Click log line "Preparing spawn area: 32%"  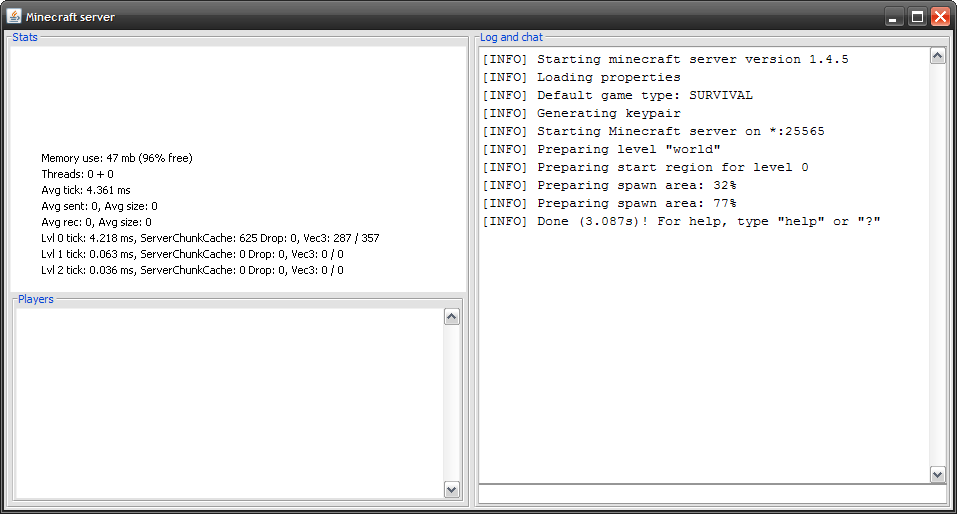(x=610, y=186)
